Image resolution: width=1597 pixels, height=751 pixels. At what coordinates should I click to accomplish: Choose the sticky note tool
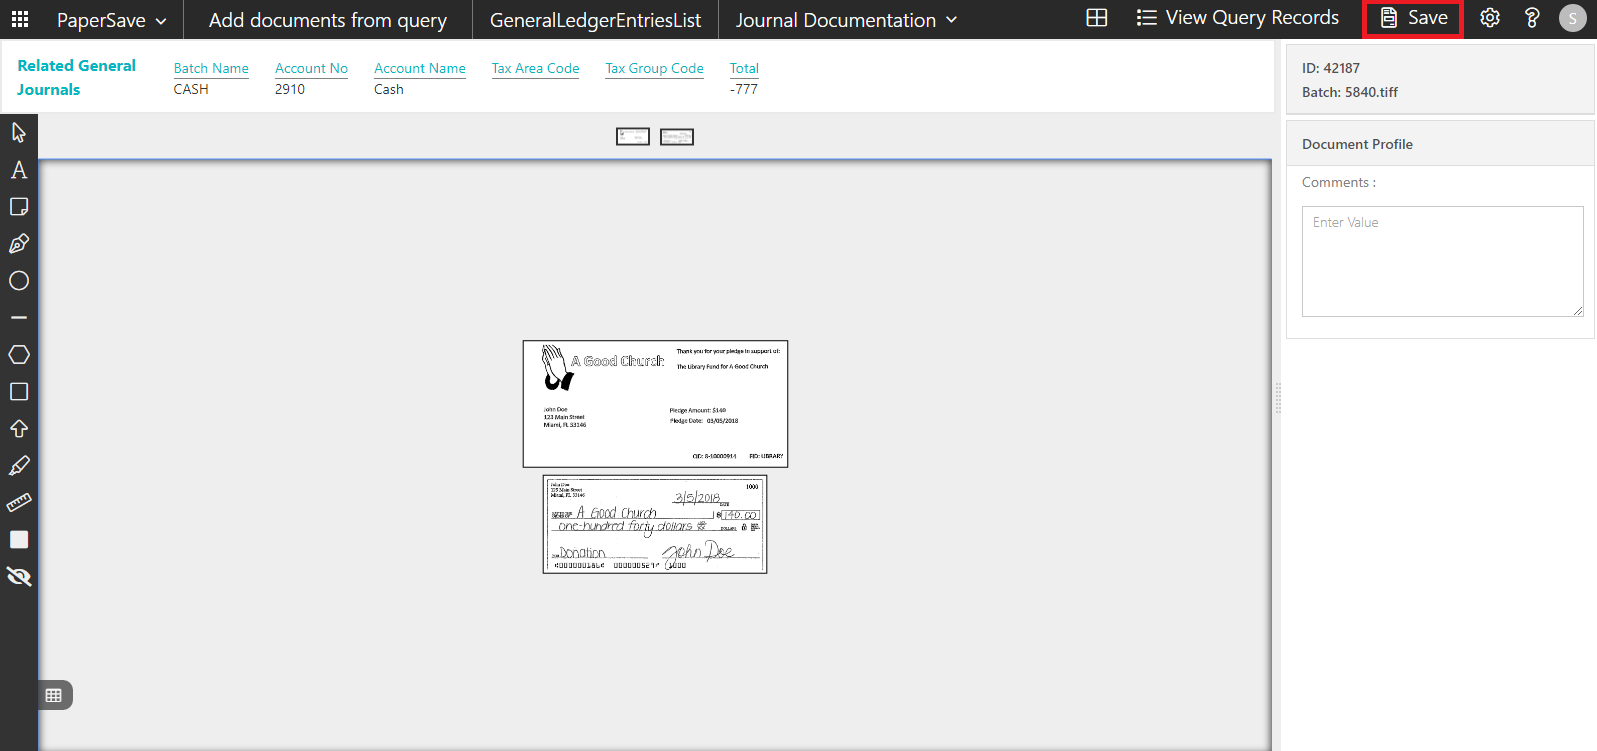[18, 207]
